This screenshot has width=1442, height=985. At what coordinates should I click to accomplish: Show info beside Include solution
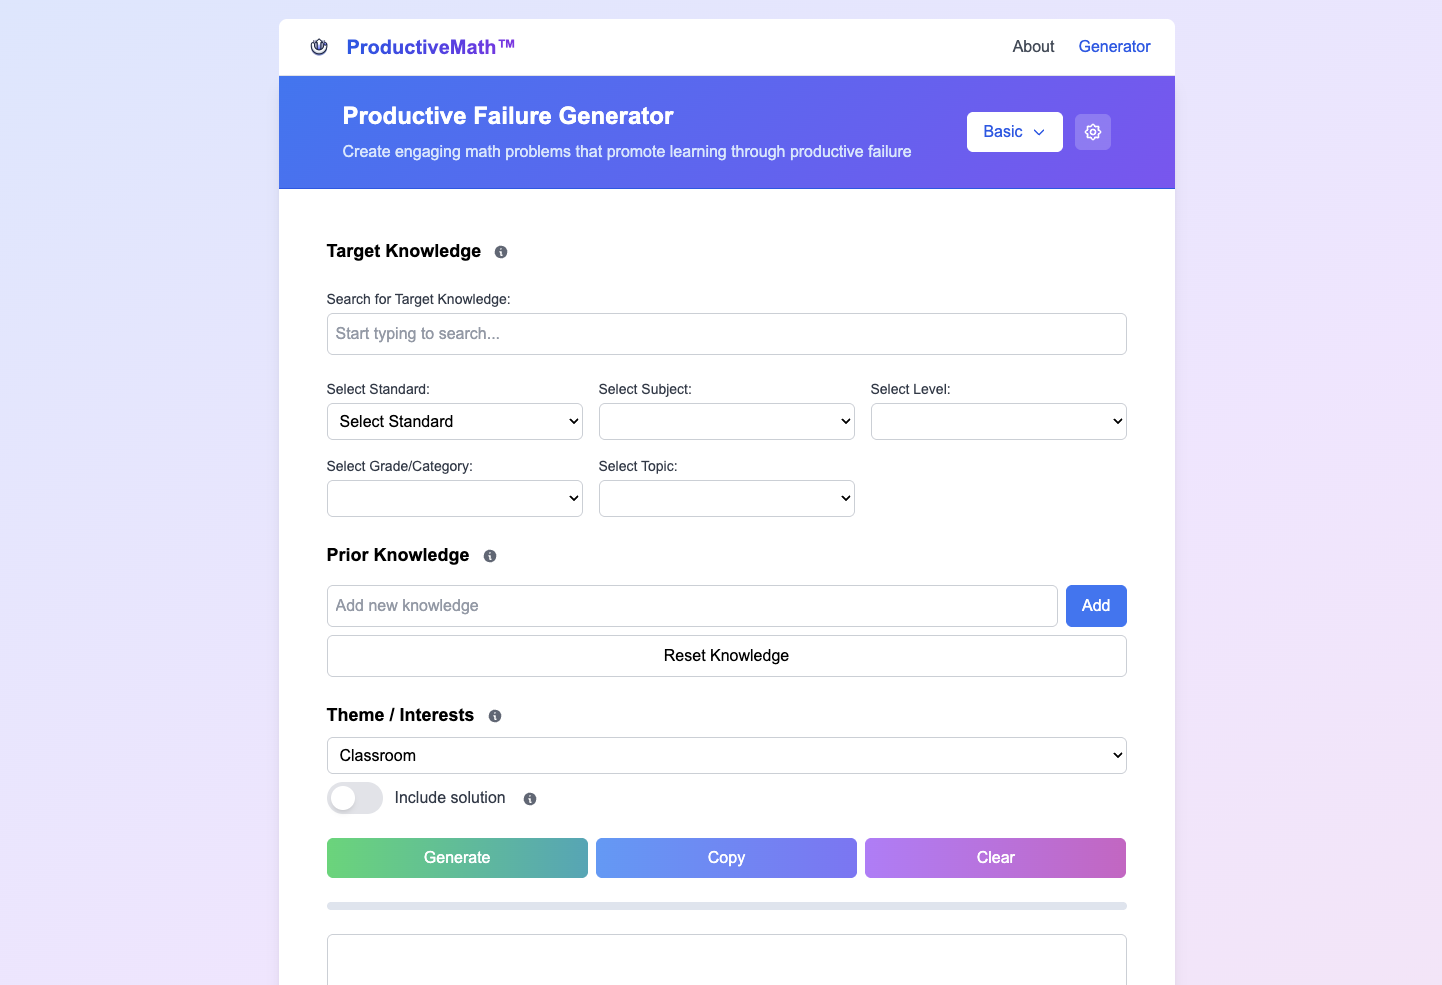point(530,799)
